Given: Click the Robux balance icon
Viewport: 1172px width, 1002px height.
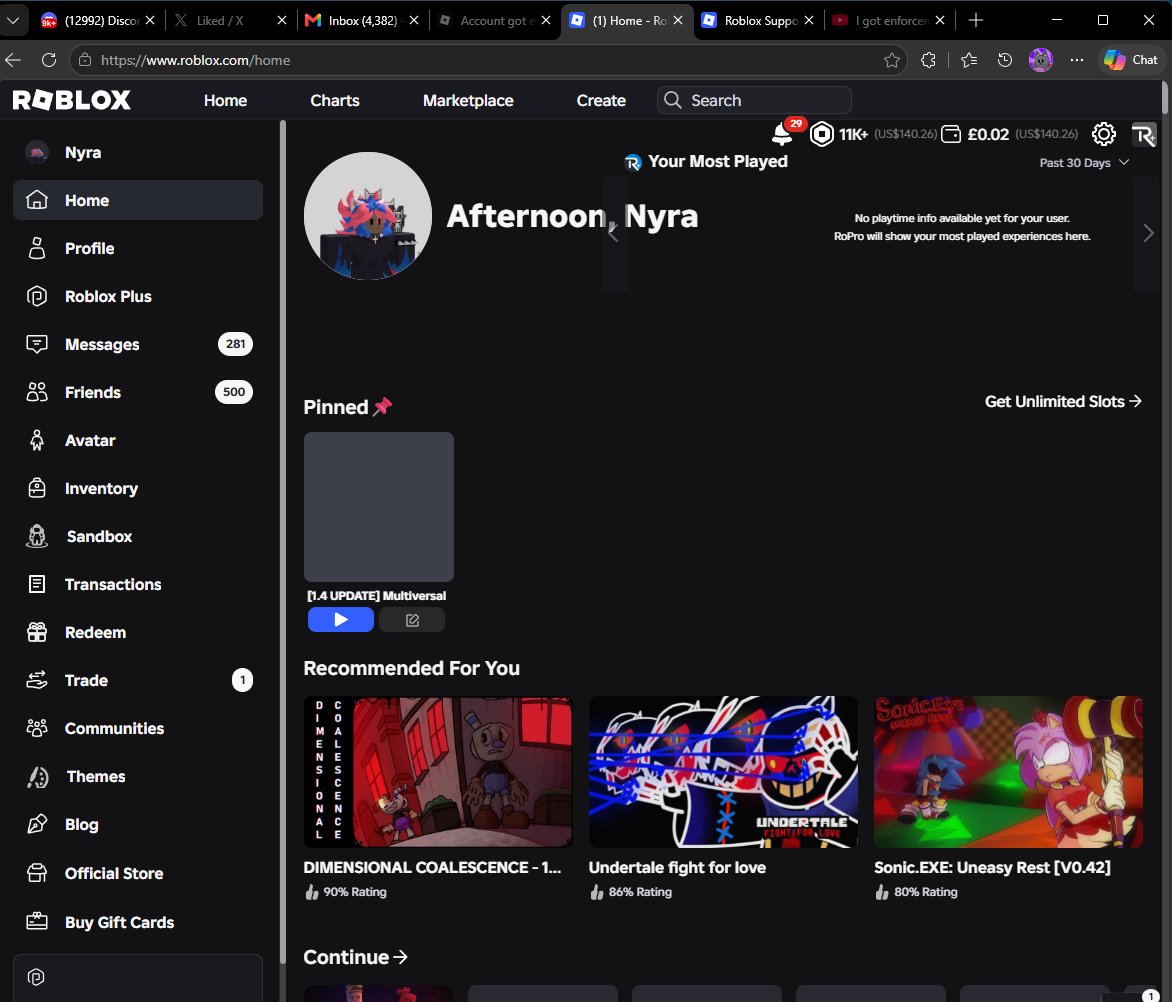Looking at the screenshot, I should click(x=821, y=134).
